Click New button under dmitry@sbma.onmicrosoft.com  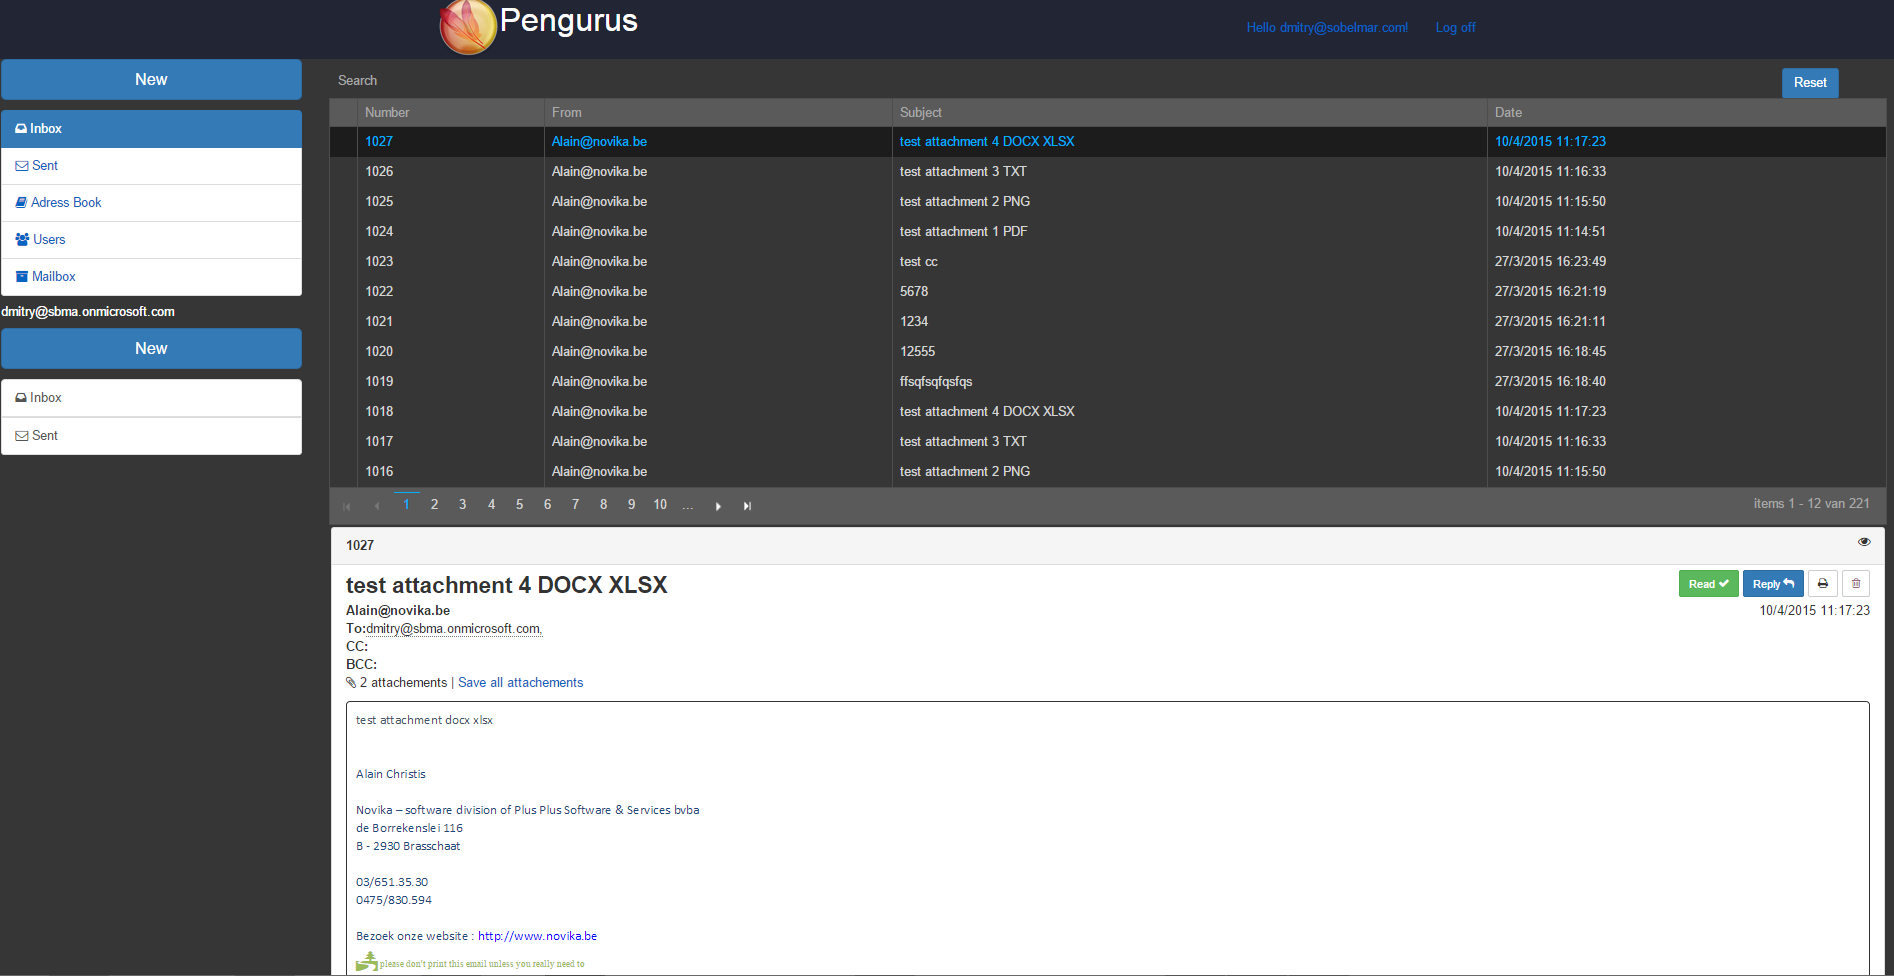pyautogui.click(x=151, y=348)
